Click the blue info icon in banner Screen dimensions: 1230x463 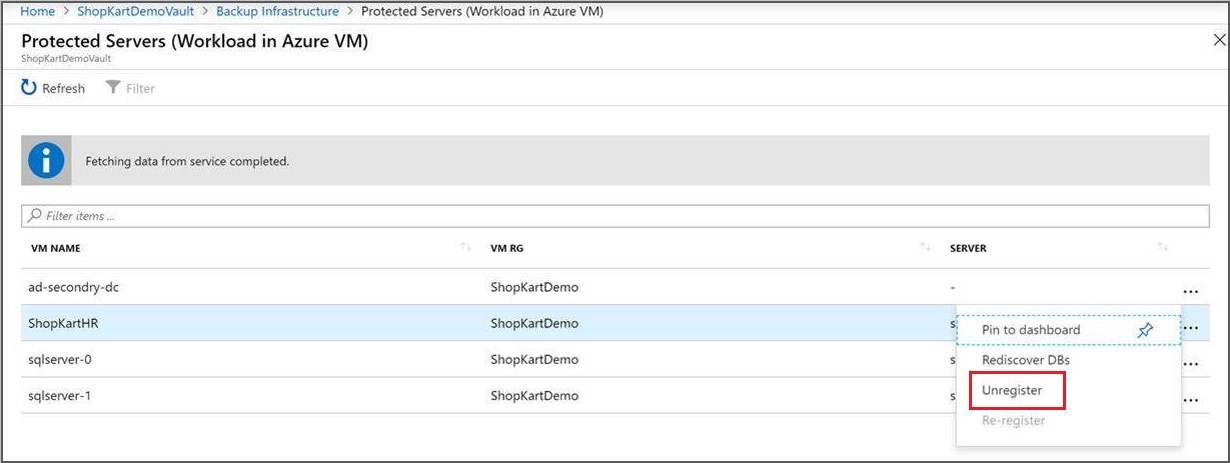point(47,160)
